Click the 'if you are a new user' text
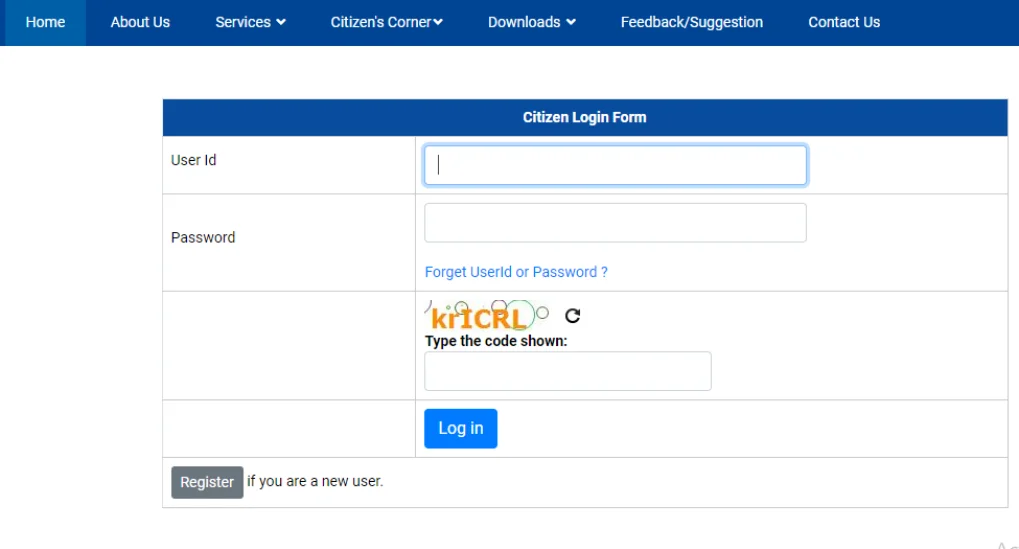 [315, 481]
